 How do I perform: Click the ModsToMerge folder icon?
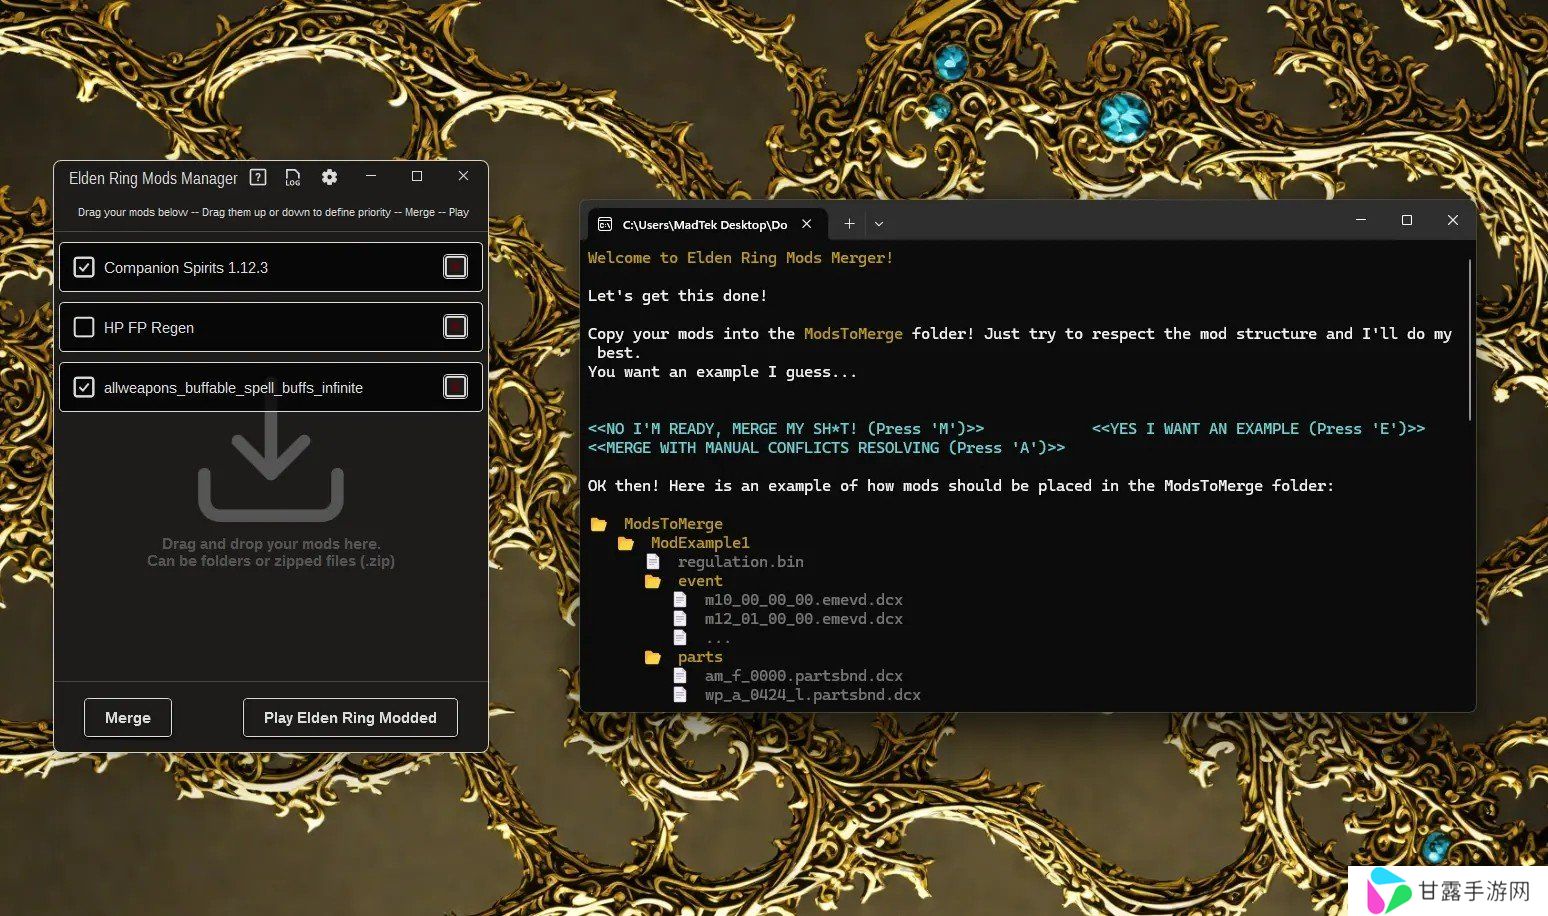[x=599, y=524]
